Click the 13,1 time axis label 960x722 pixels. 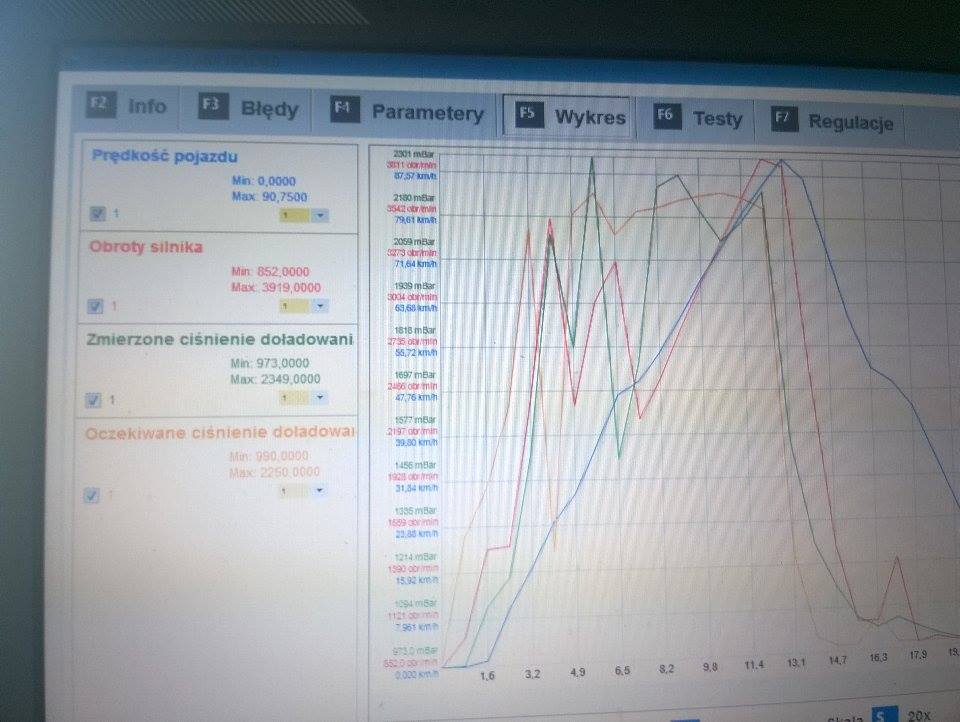tap(796, 663)
